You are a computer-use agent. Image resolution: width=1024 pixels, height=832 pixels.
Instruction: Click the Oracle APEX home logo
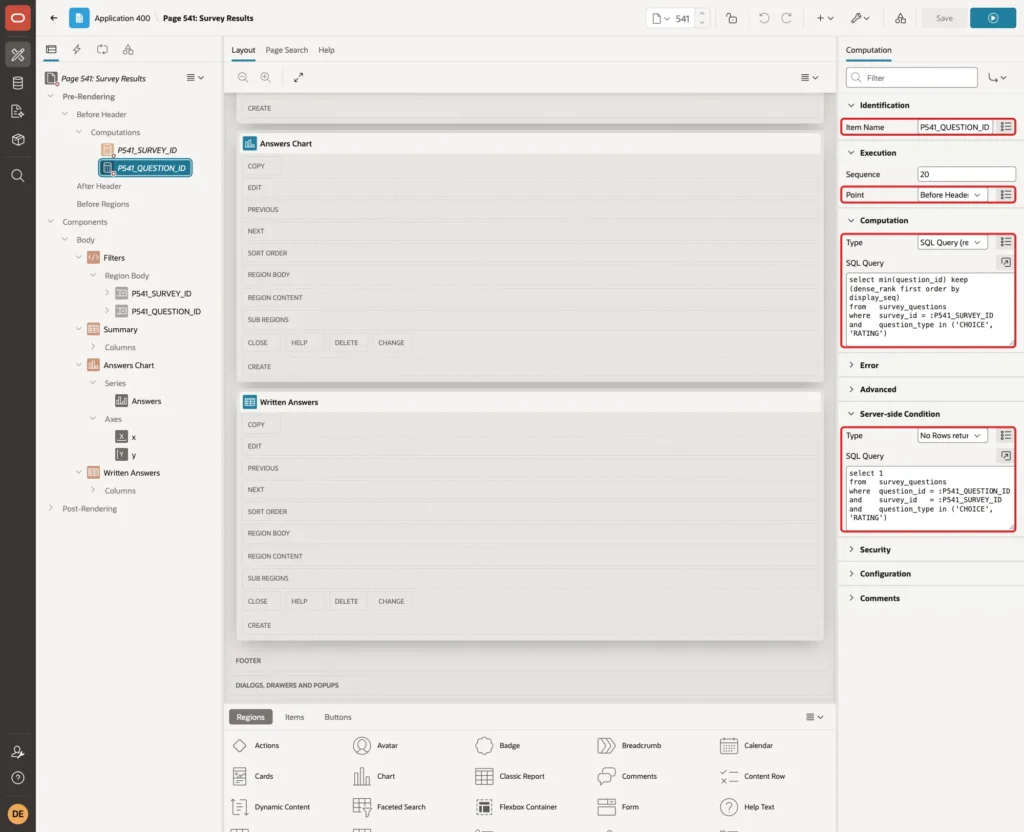click(x=18, y=18)
